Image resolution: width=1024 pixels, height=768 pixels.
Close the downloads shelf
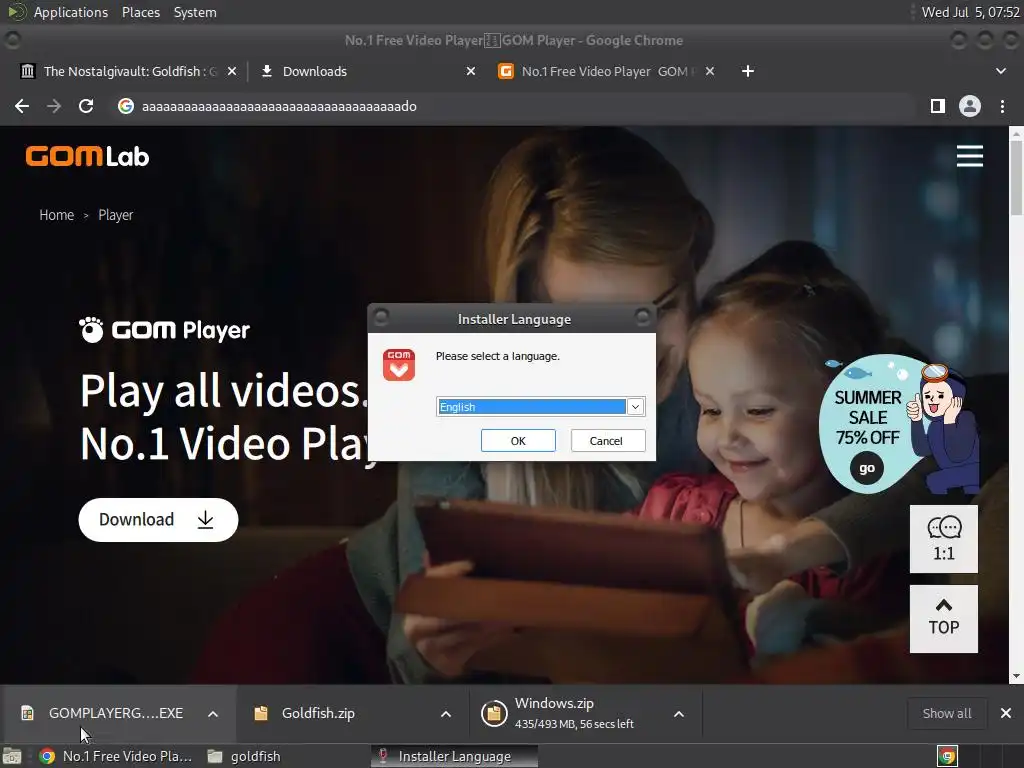[1006, 713]
